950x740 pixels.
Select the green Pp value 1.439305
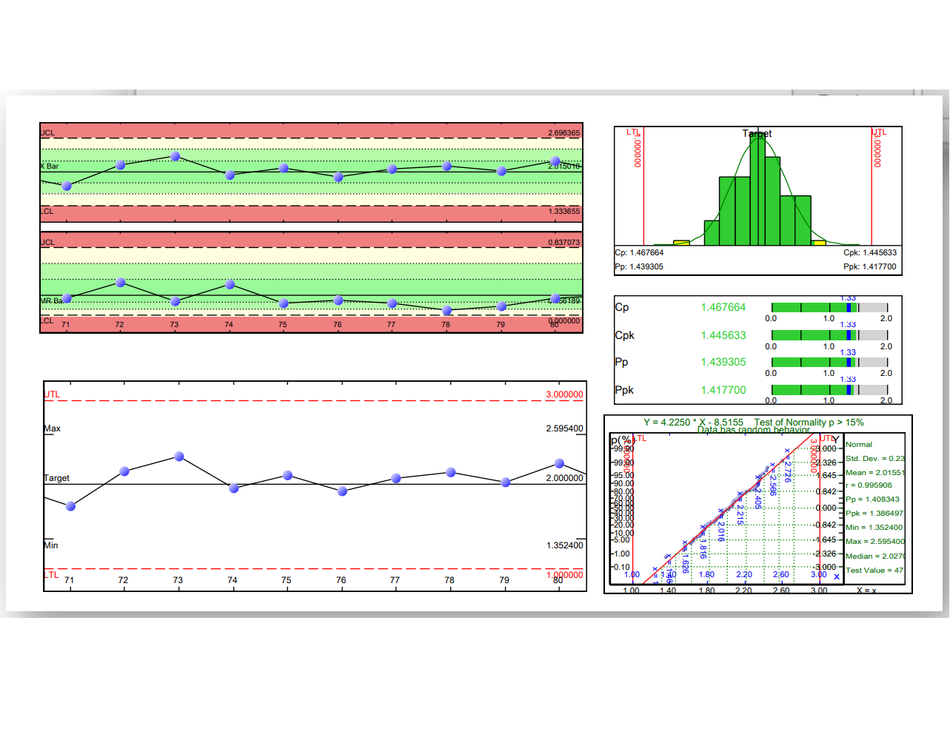coord(724,363)
